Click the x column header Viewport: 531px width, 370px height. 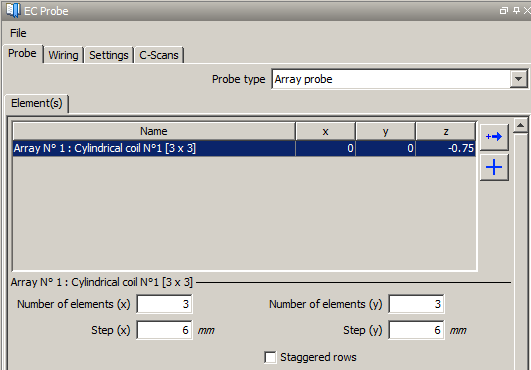pos(325,131)
